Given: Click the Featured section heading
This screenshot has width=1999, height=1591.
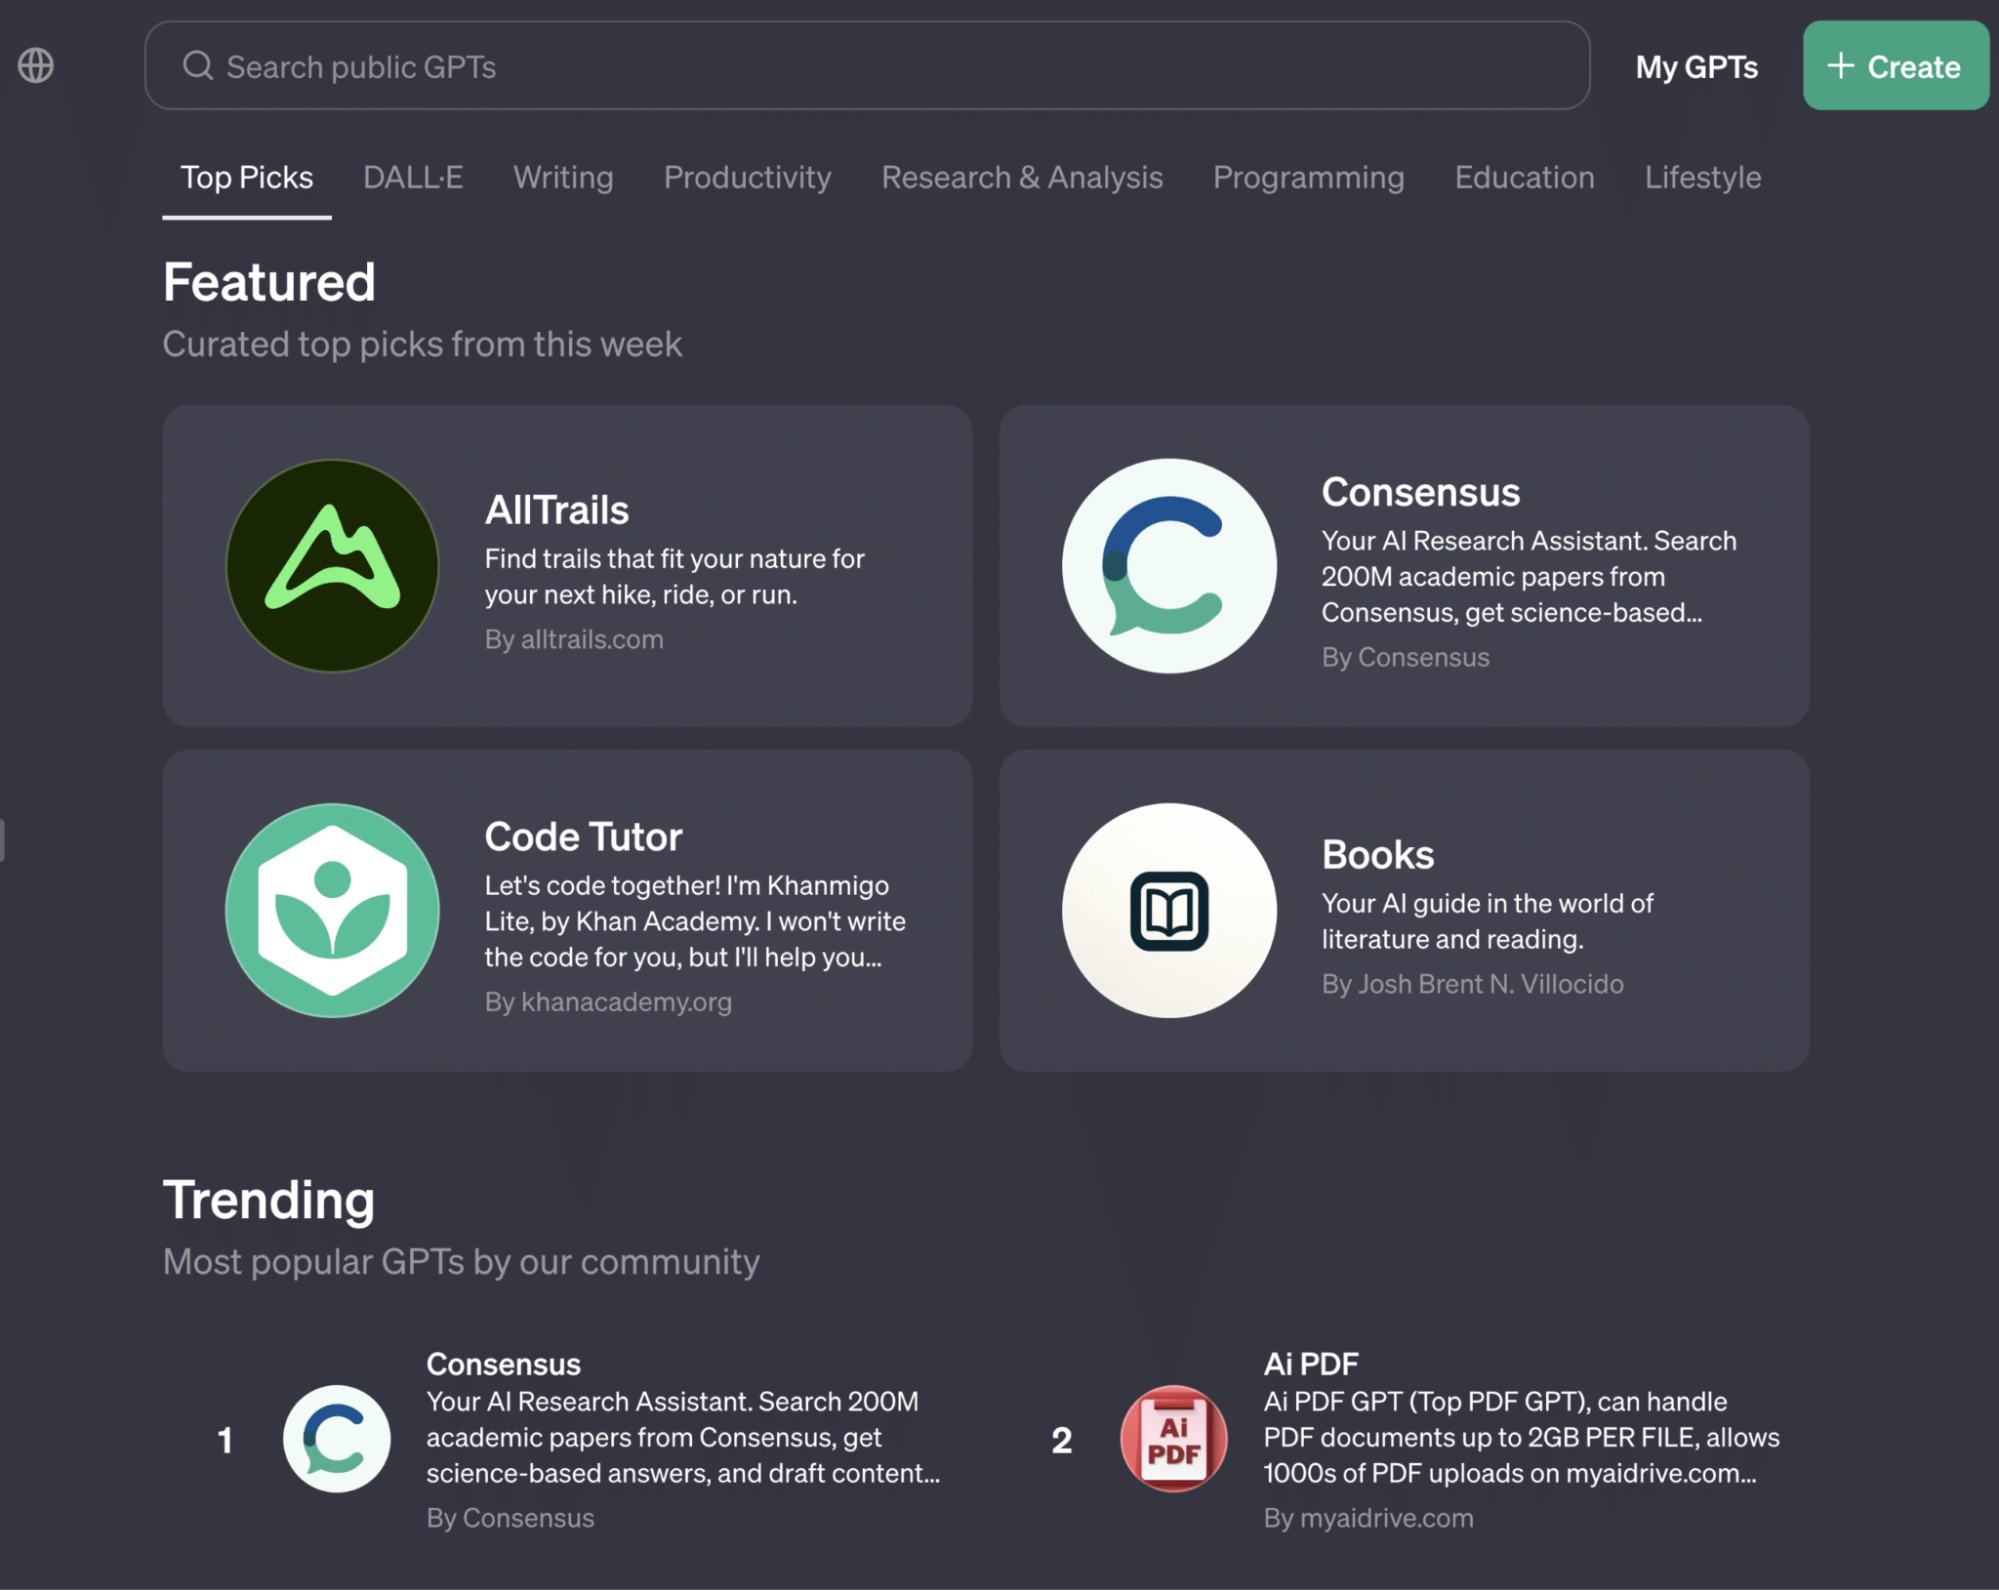Looking at the screenshot, I should (x=269, y=282).
